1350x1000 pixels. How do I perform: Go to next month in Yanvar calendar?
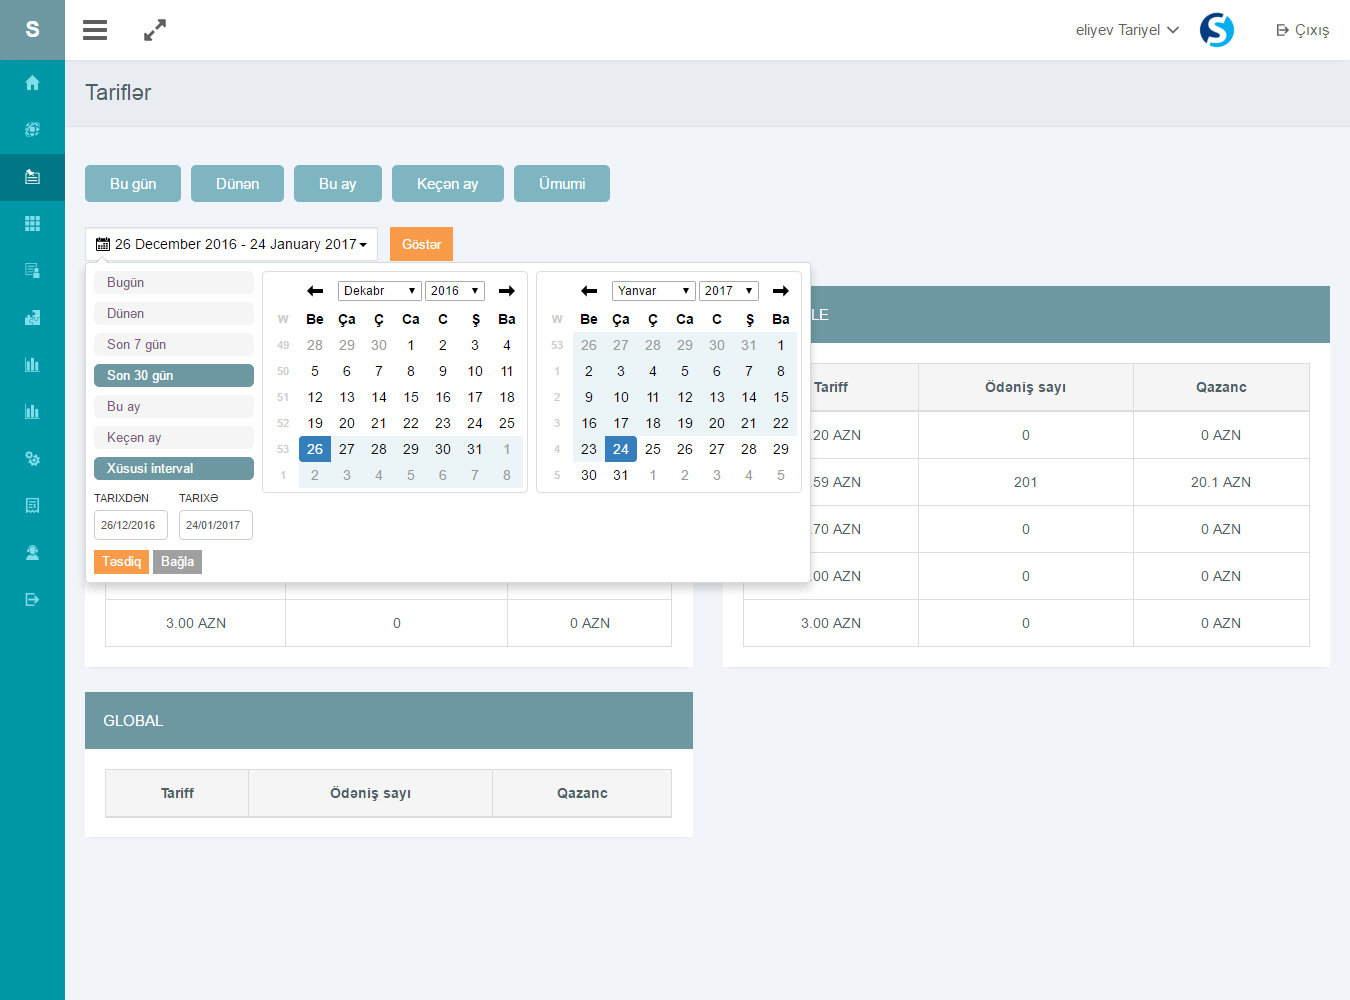[x=781, y=291]
